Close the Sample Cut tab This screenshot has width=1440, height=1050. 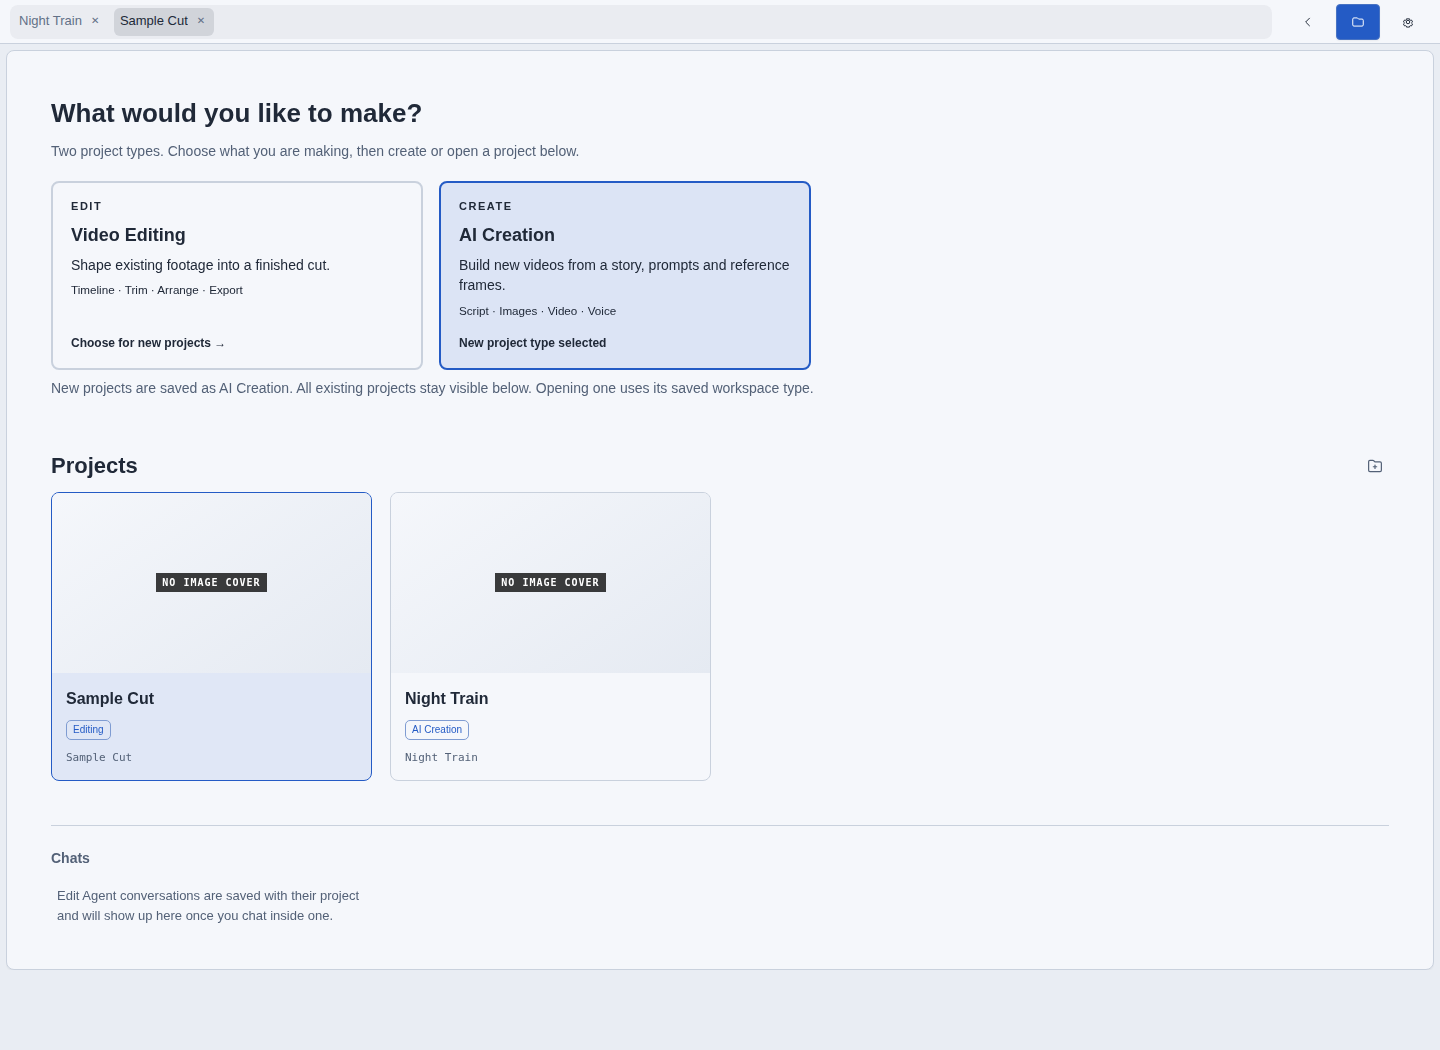click(x=201, y=21)
